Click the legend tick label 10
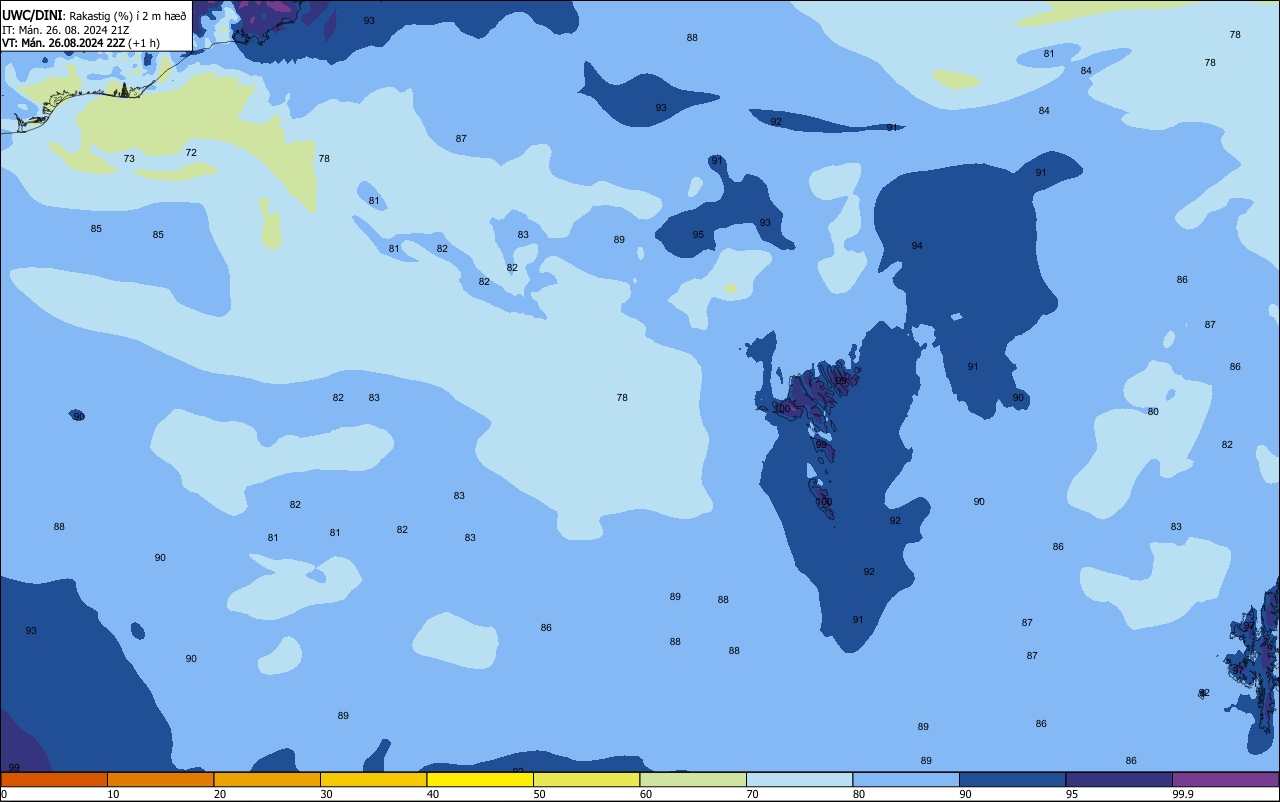The image size is (1280, 802). click(113, 794)
